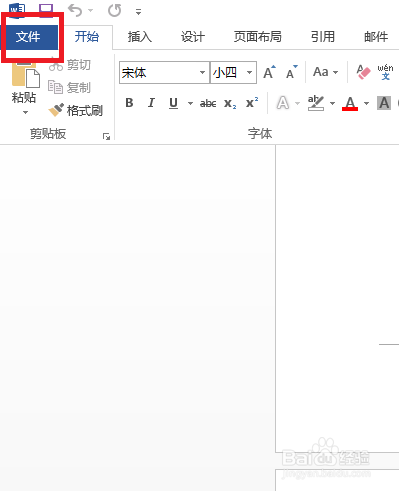
Task: Toggle Bold formatting
Action: click(129, 103)
